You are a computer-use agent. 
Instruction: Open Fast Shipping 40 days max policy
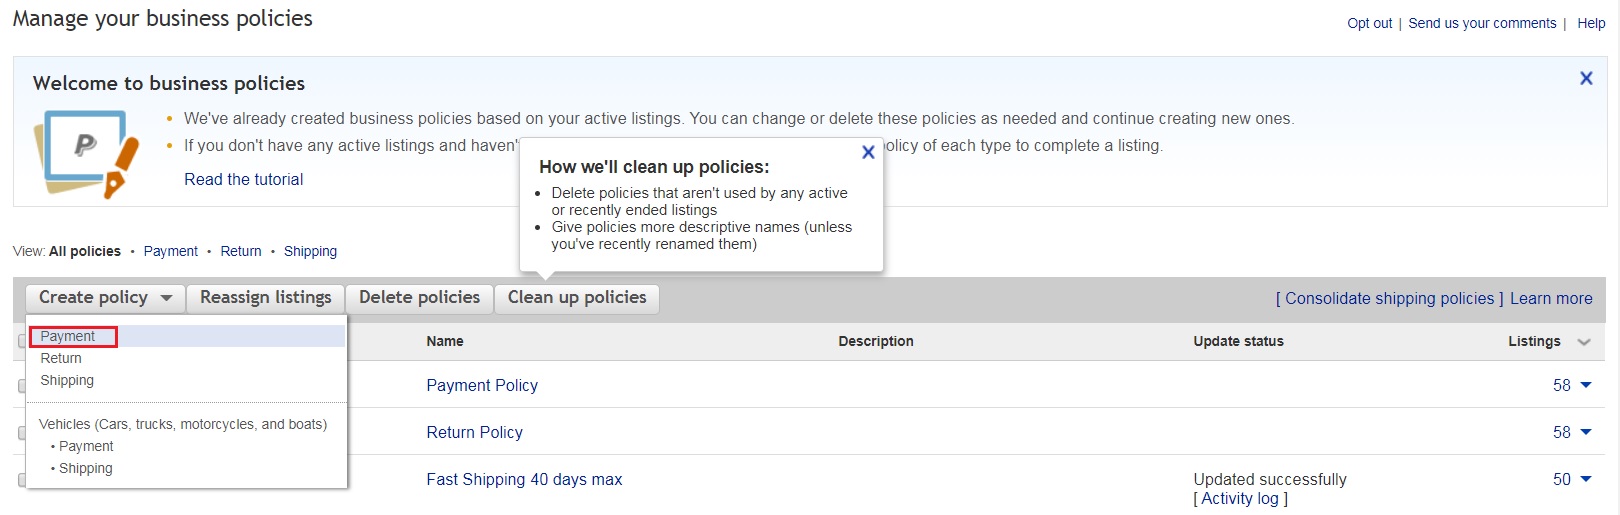524,479
